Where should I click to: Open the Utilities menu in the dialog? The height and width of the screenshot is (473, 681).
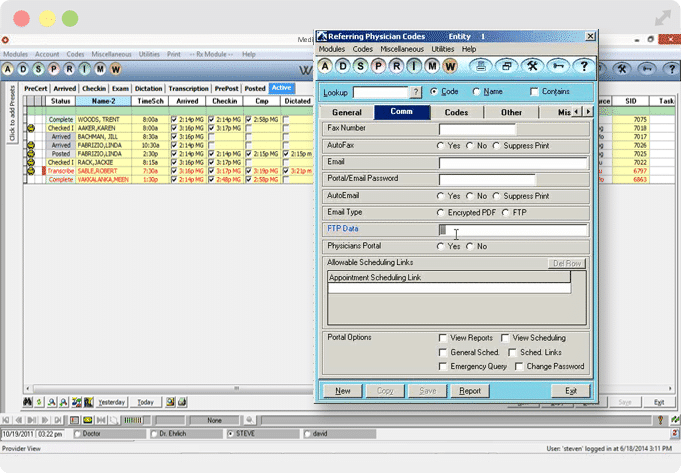443,49
